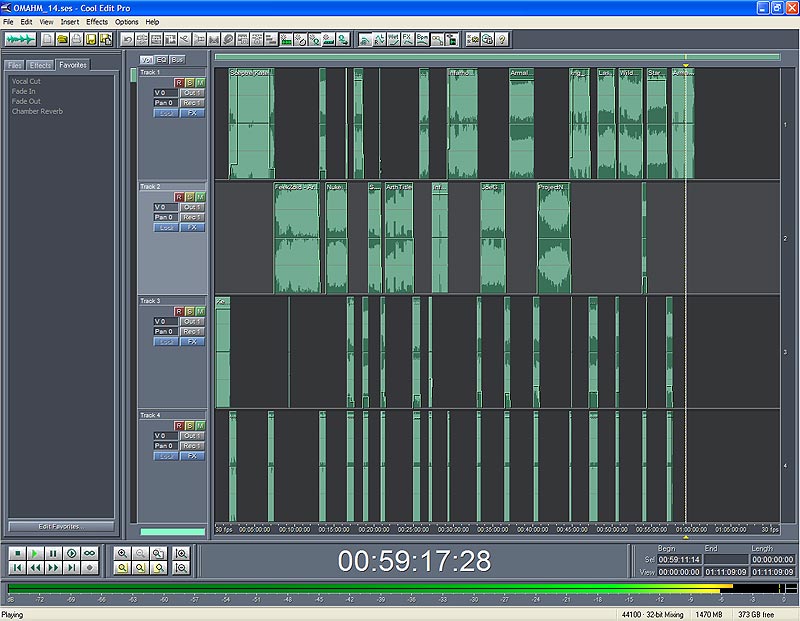Open the Rec 1 input selector on Track 1

point(192,103)
